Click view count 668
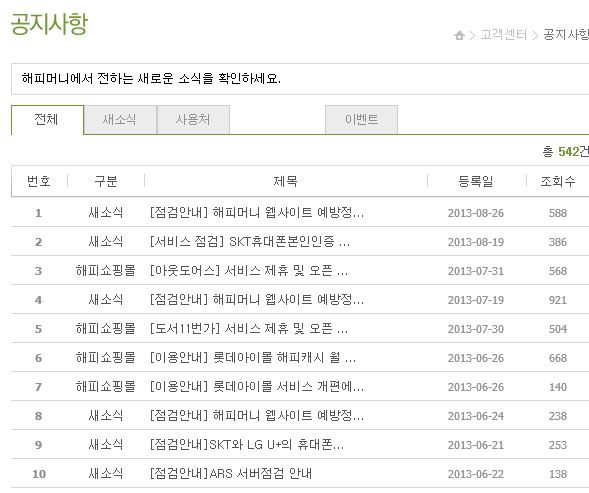 pyautogui.click(x=558, y=358)
